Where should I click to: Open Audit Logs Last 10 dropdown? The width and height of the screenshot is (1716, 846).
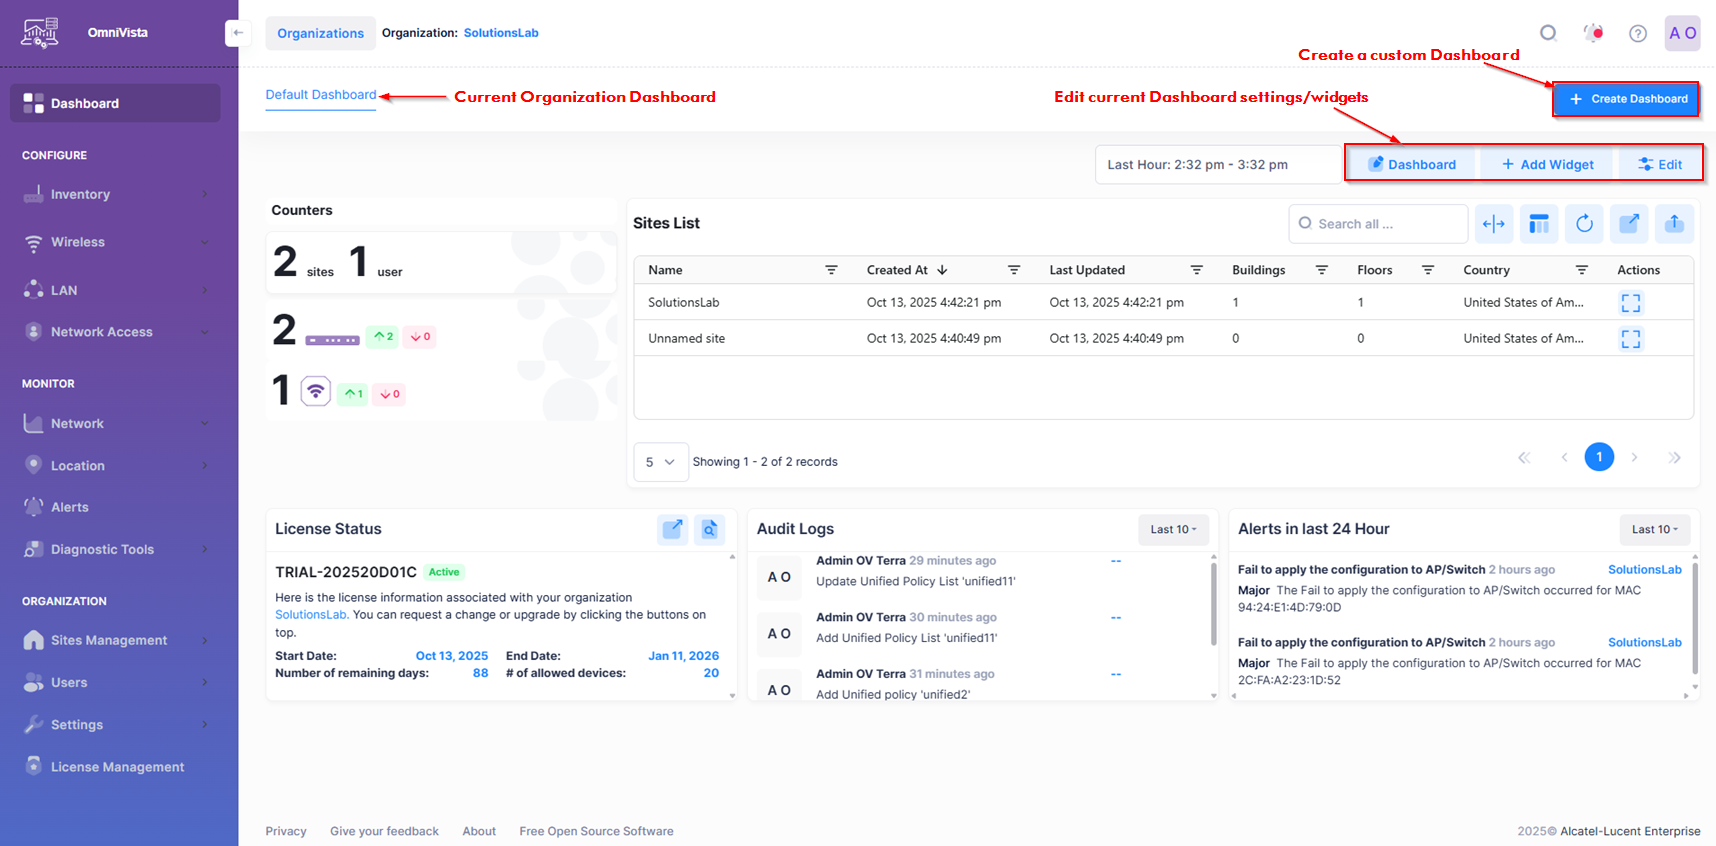pos(1173,530)
